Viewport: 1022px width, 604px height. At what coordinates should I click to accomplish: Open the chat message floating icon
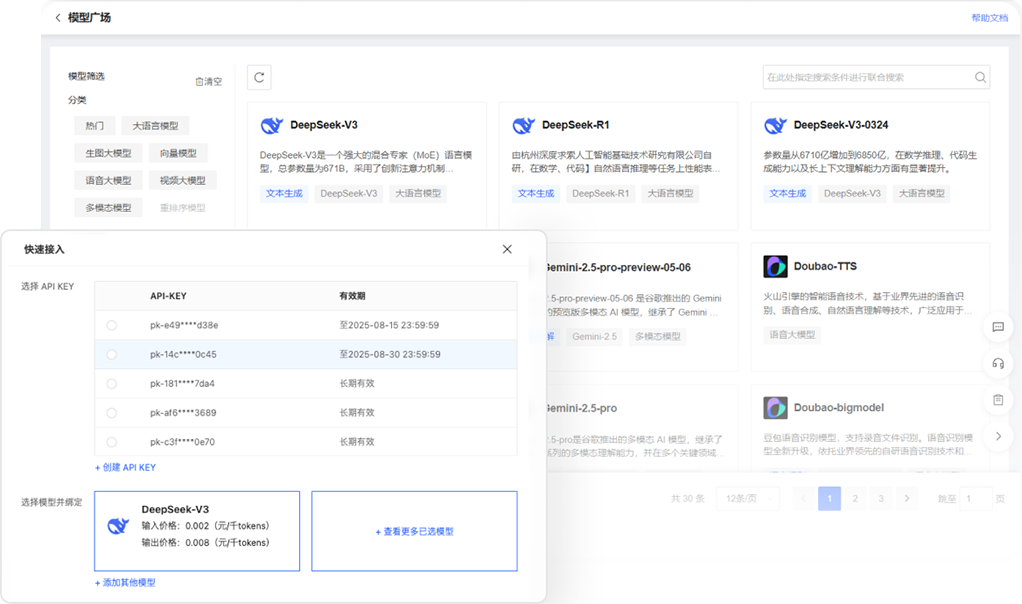pos(997,327)
